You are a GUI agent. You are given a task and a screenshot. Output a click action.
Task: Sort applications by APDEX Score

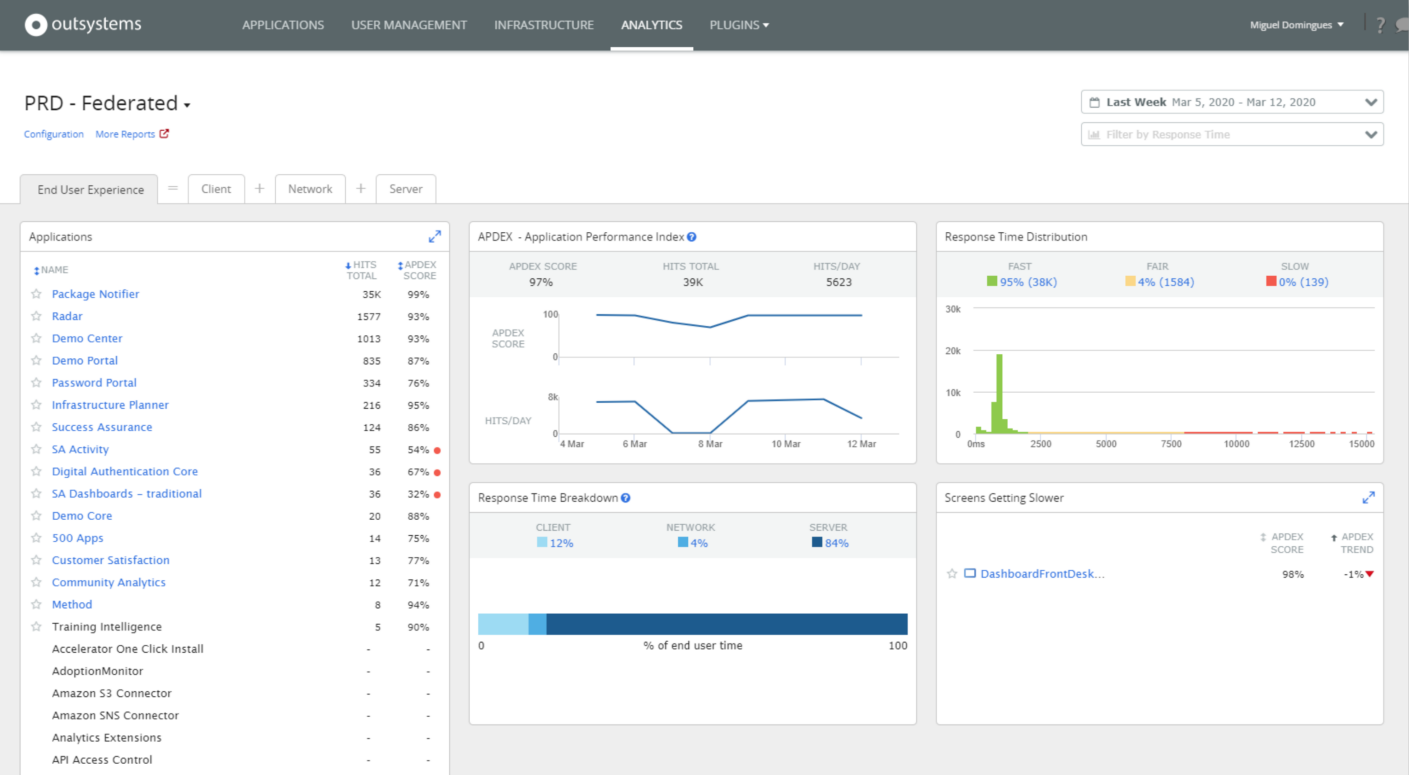pyautogui.click(x=417, y=270)
